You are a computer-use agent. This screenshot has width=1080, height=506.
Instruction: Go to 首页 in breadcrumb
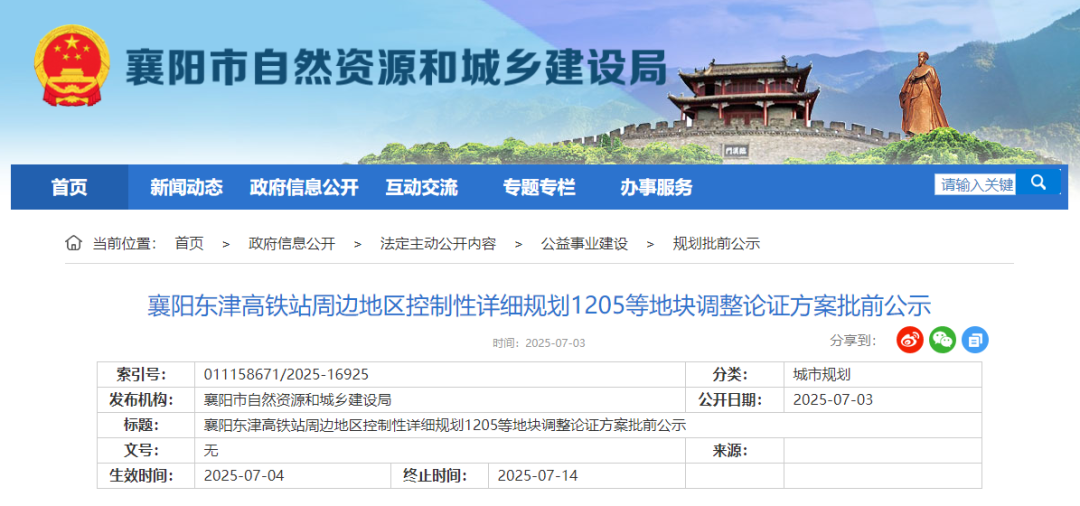pos(189,244)
